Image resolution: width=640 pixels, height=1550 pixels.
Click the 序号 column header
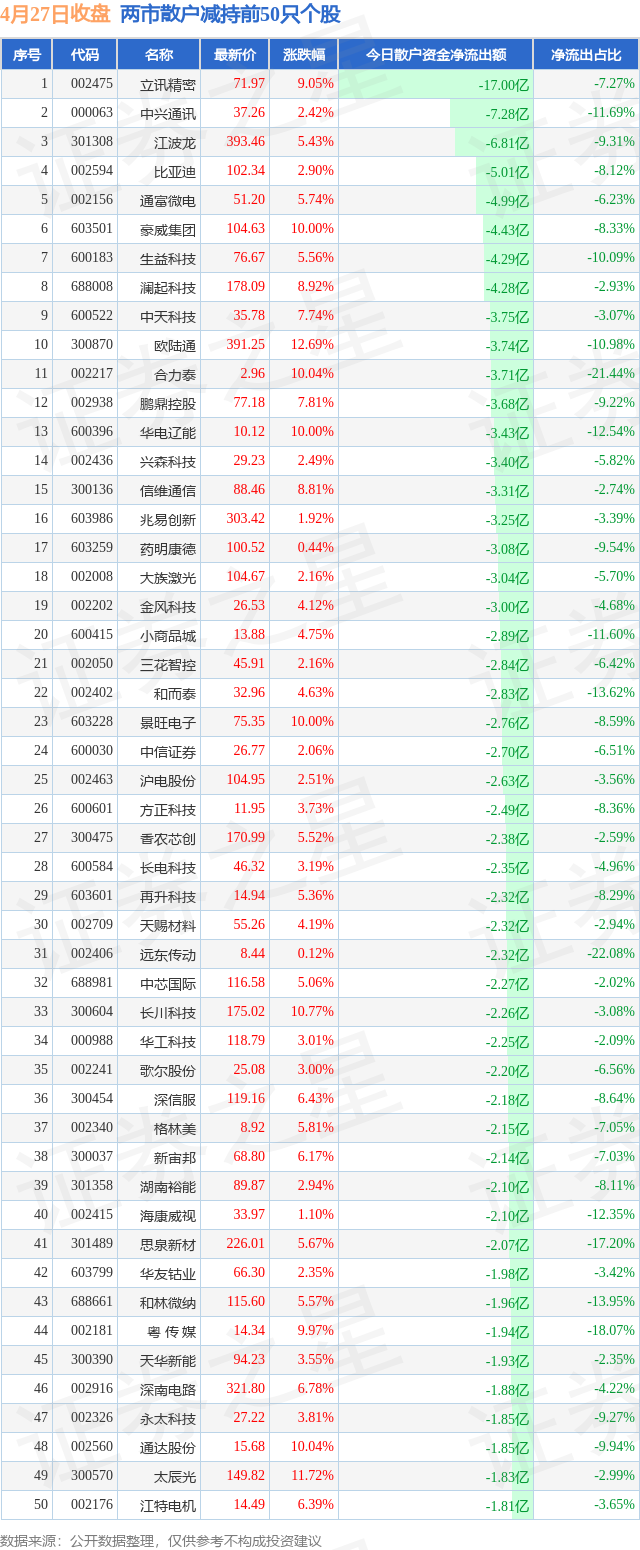[x=27, y=55]
